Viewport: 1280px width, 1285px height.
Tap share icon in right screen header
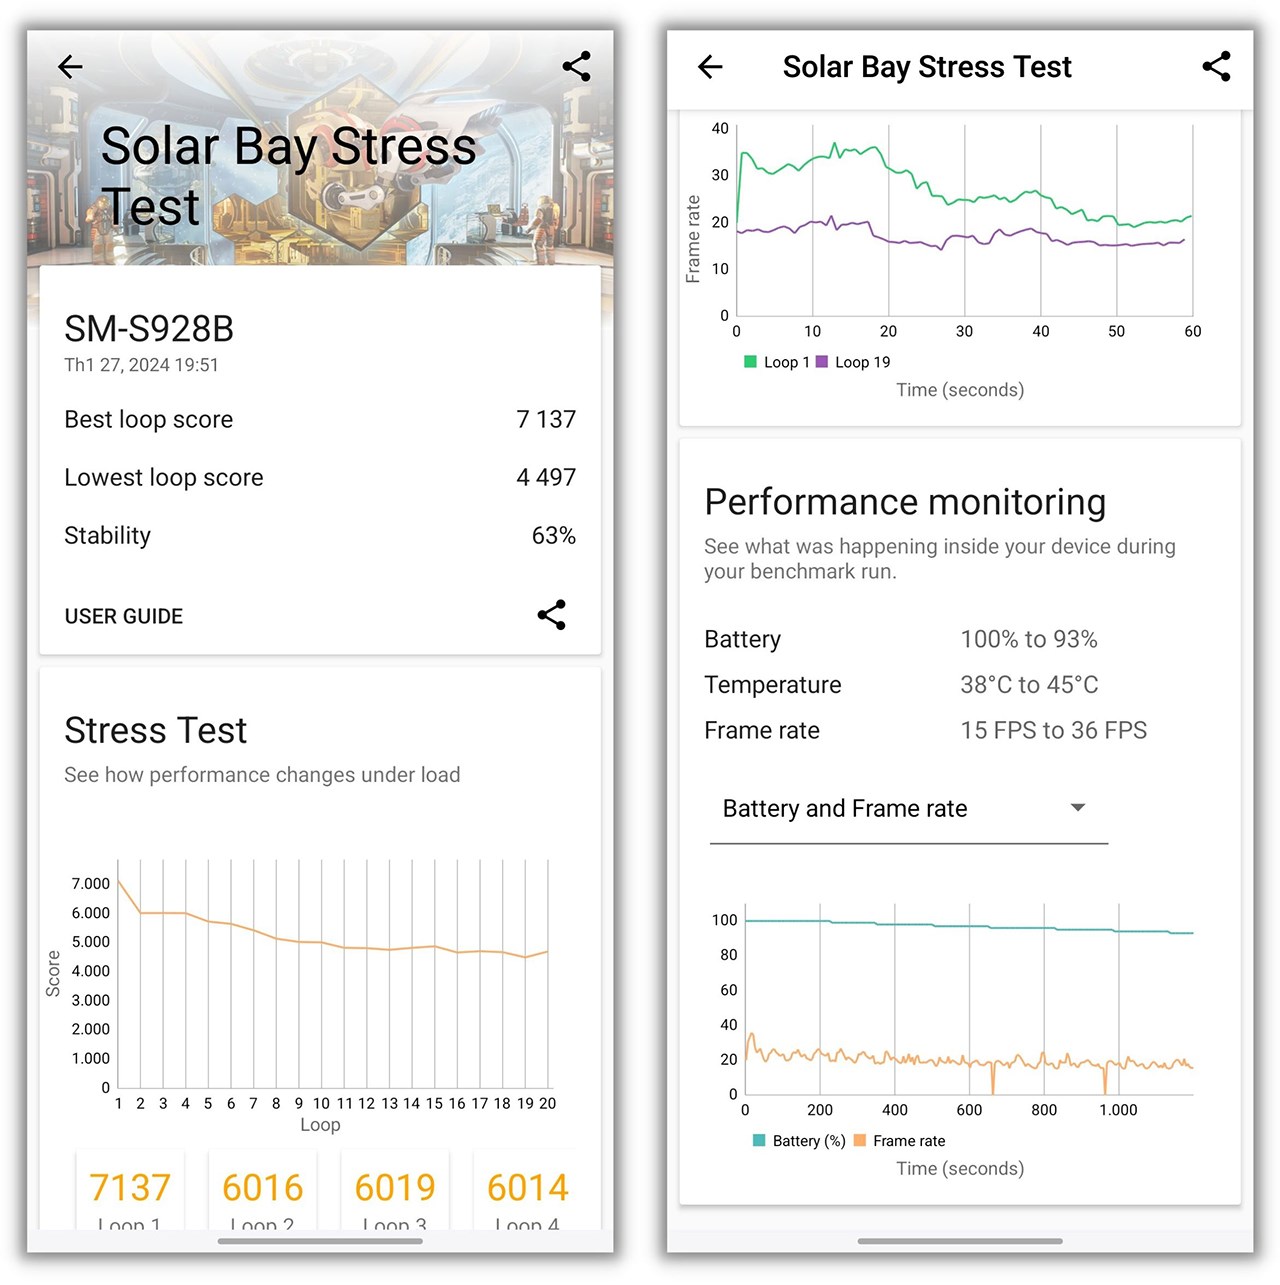[x=1216, y=67]
